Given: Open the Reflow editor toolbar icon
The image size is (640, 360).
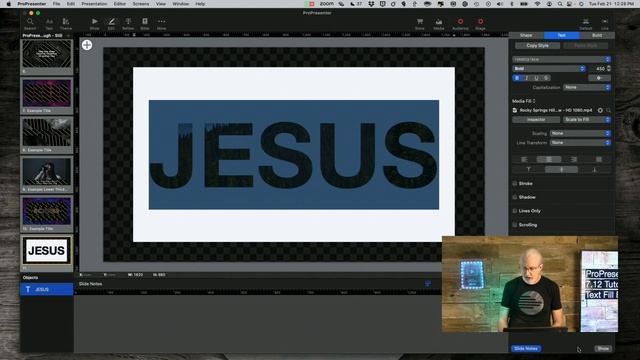Looking at the screenshot, I should click(128, 23).
